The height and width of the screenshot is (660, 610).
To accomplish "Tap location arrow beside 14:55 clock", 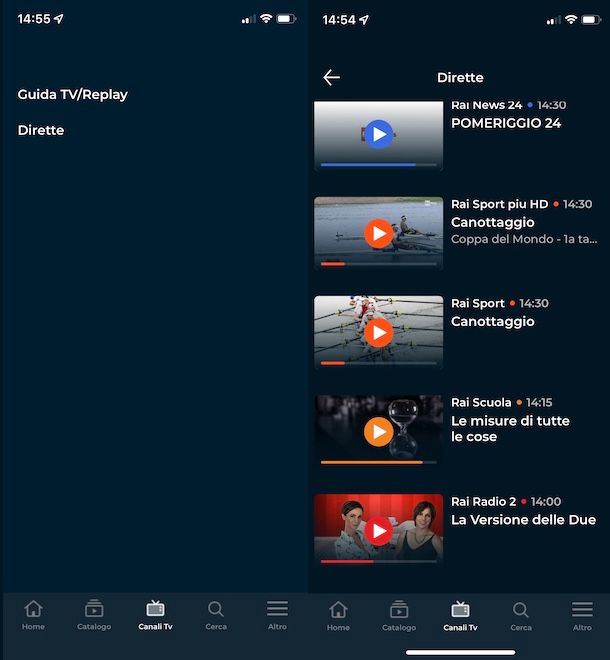I will 59,19.
